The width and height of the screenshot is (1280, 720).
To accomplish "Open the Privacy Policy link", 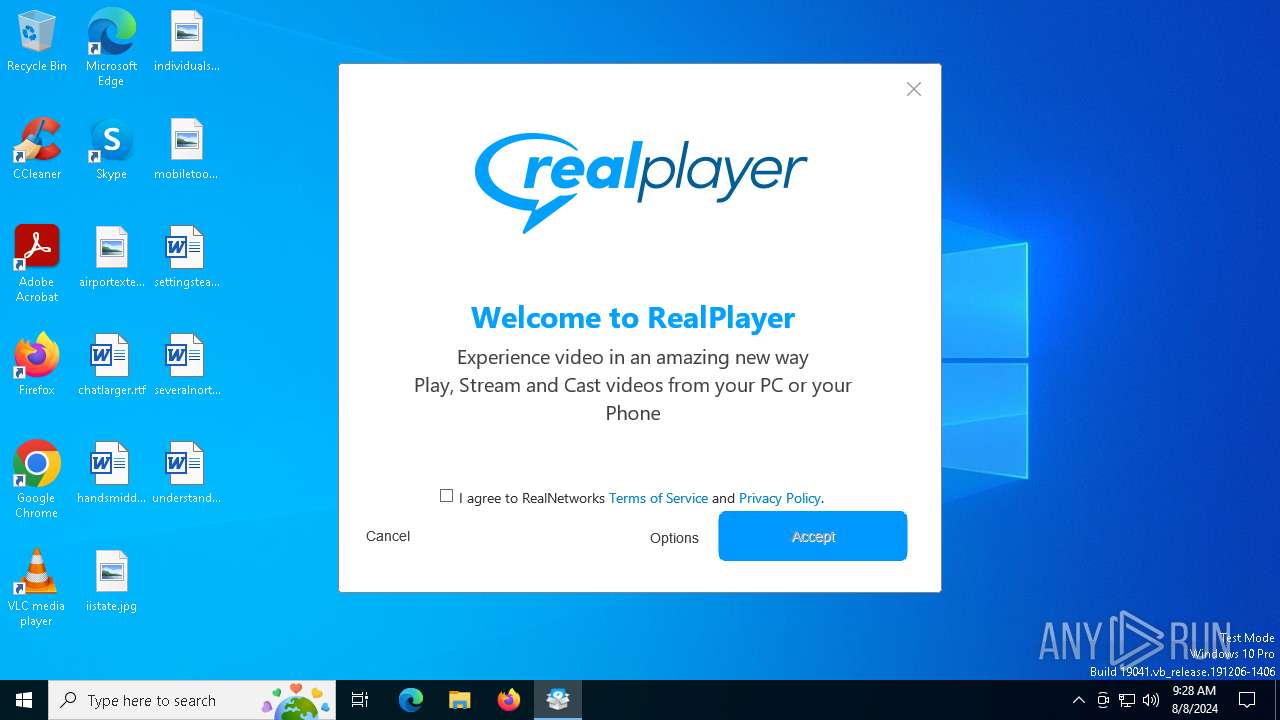I will point(780,498).
